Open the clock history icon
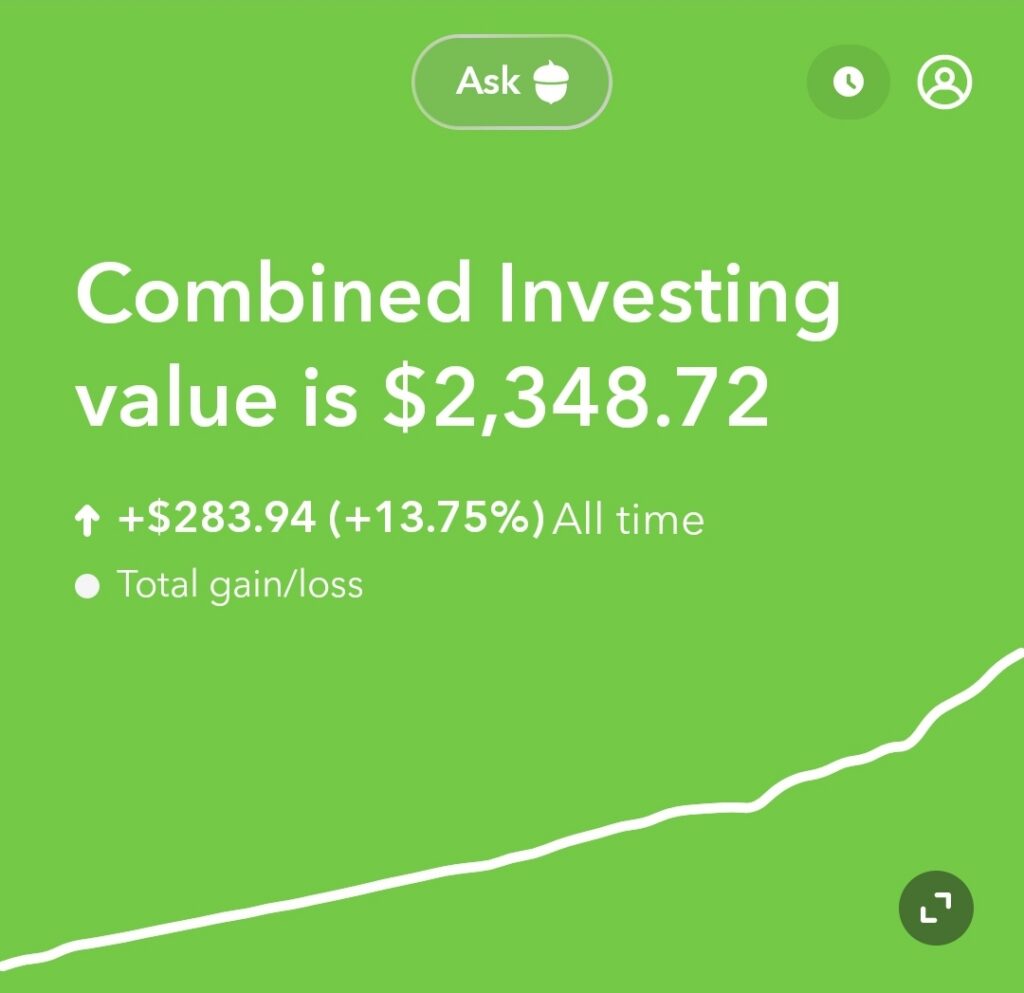Image resolution: width=1024 pixels, height=993 pixels. coord(848,82)
